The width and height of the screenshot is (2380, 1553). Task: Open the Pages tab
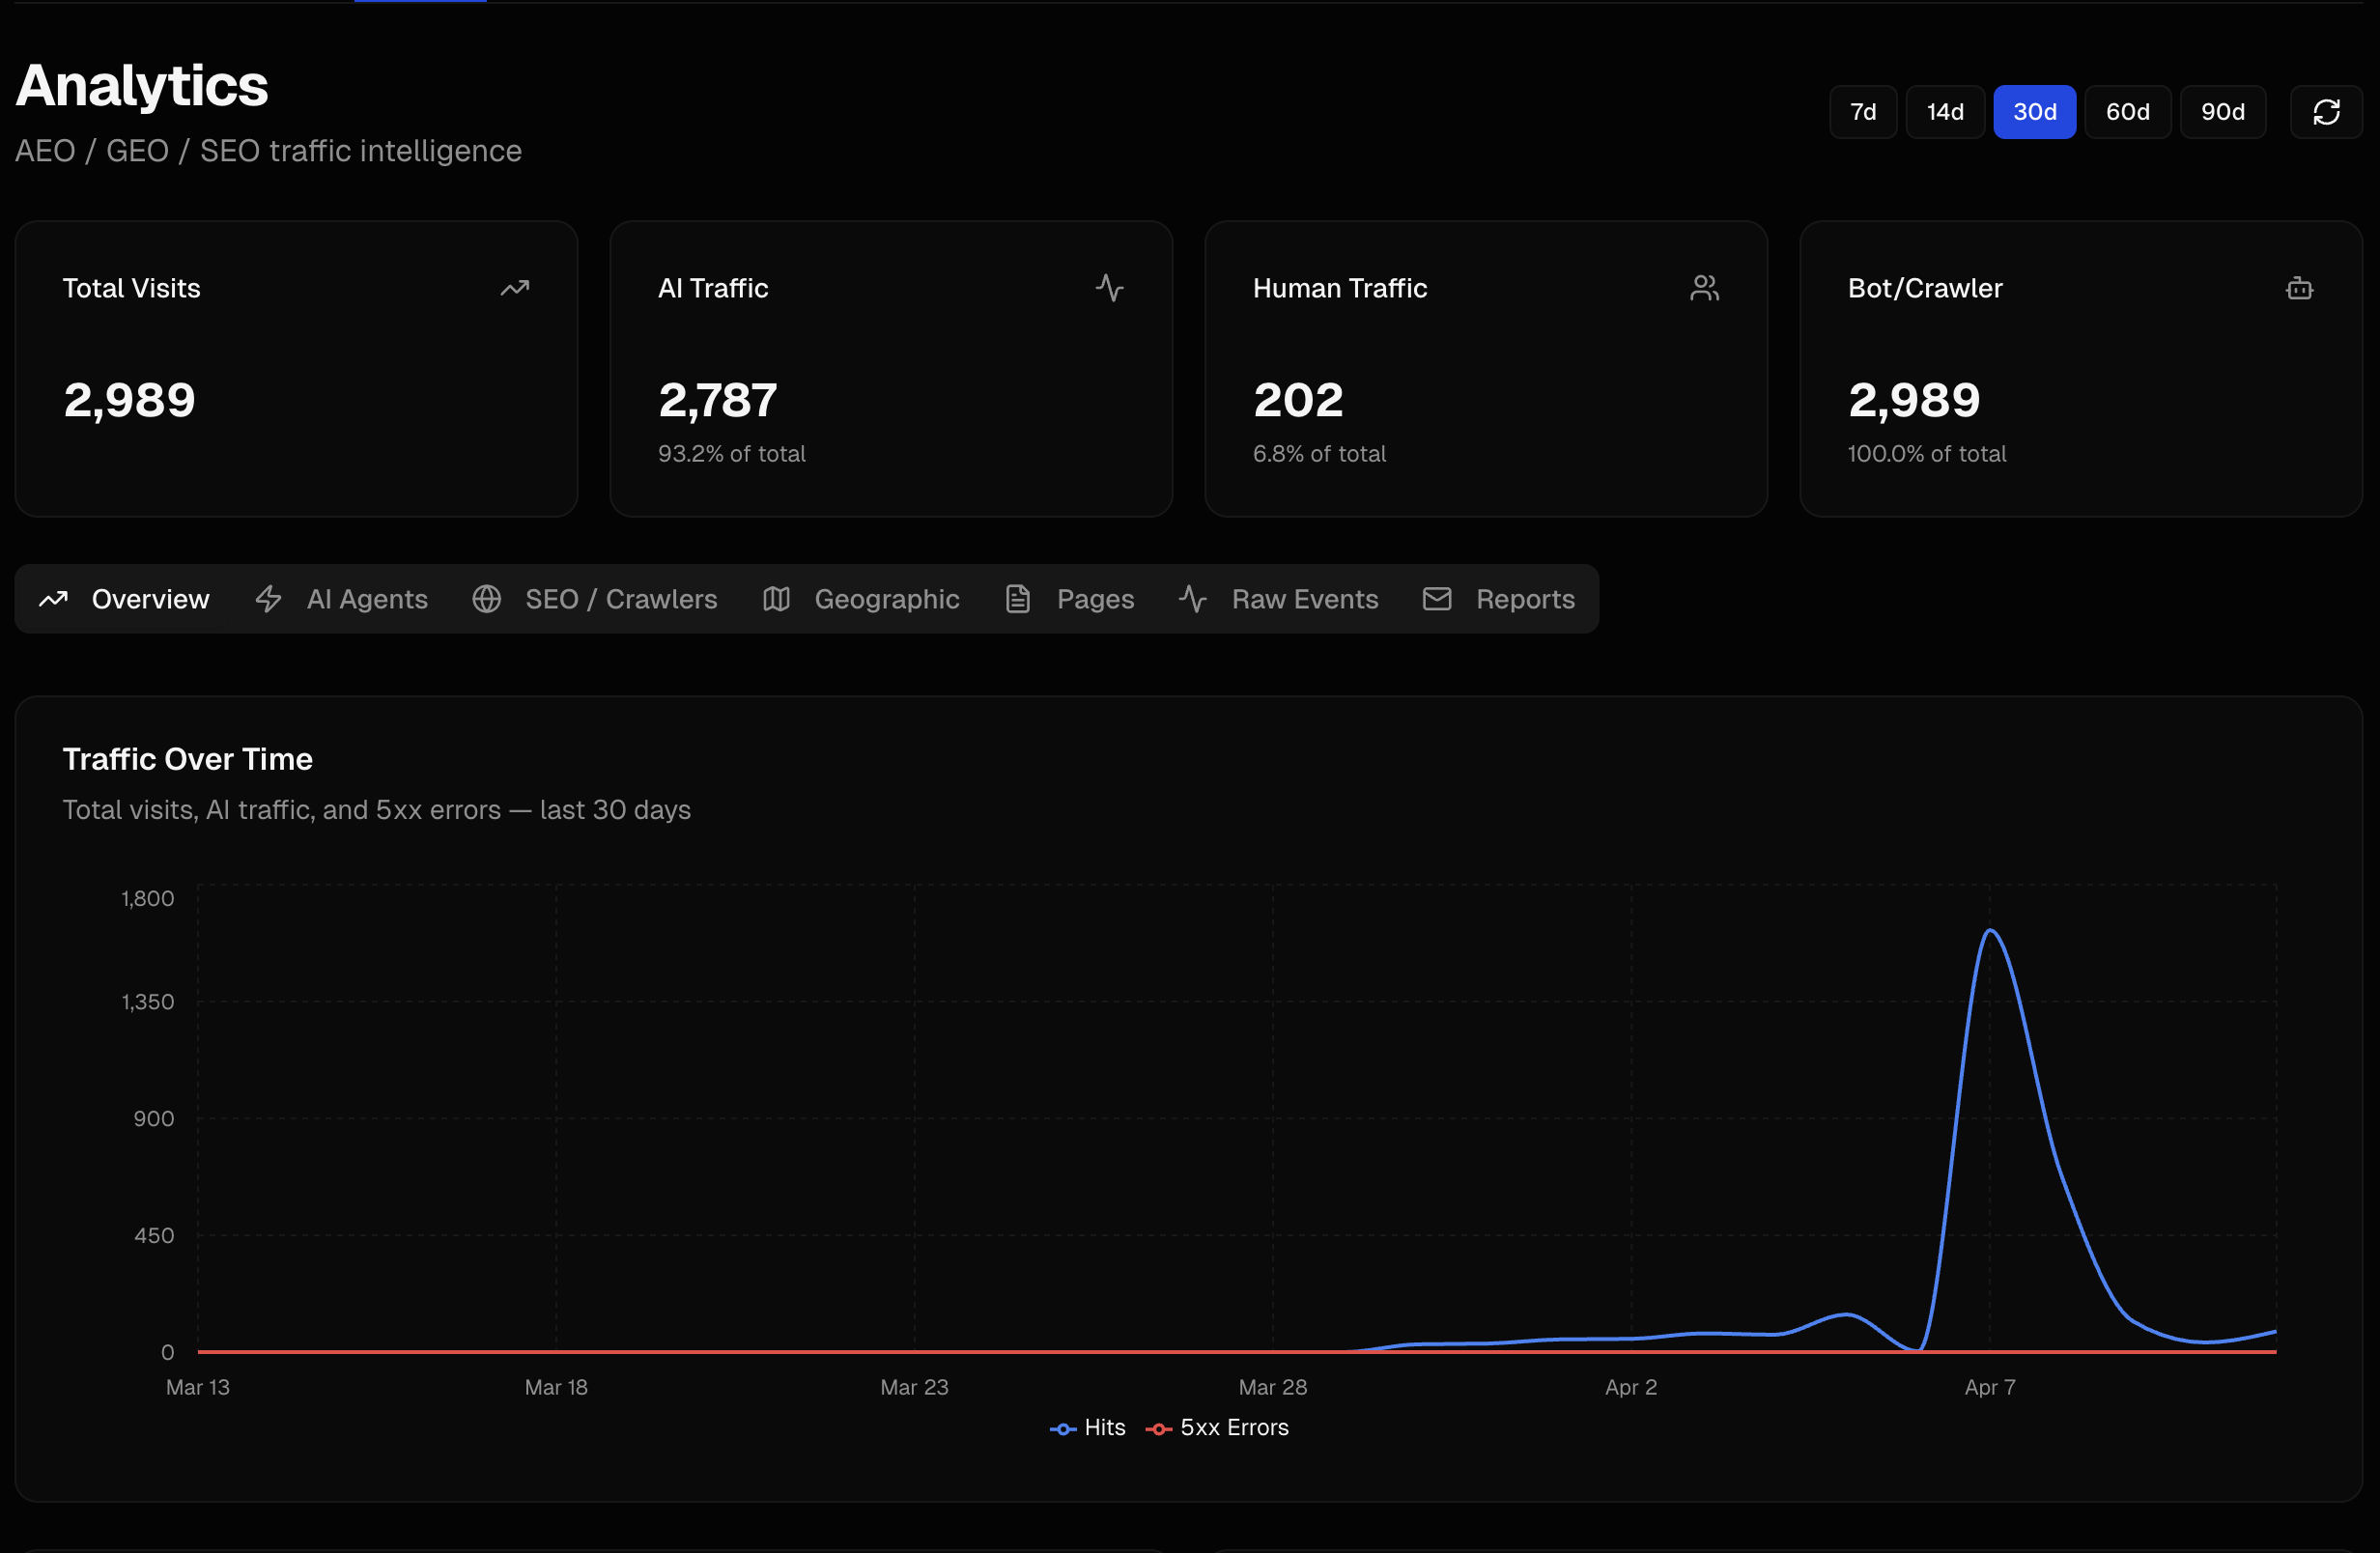pyautogui.click(x=1095, y=598)
